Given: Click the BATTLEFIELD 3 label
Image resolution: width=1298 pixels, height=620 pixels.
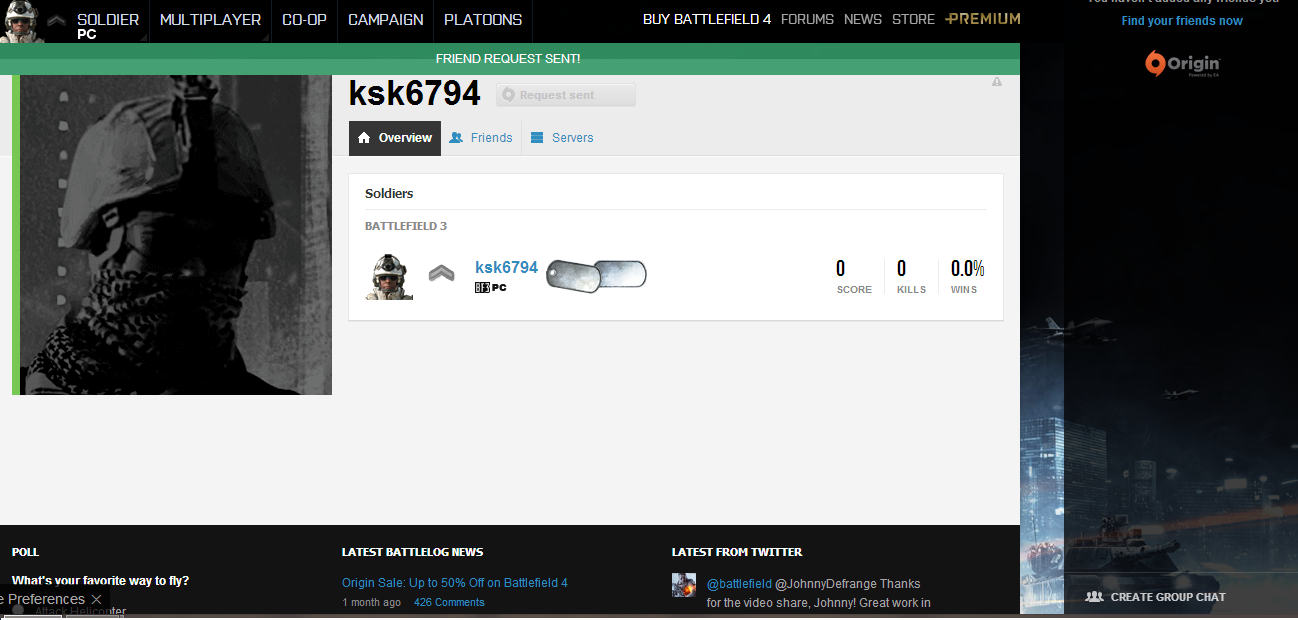Looking at the screenshot, I should (x=406, y=226).
